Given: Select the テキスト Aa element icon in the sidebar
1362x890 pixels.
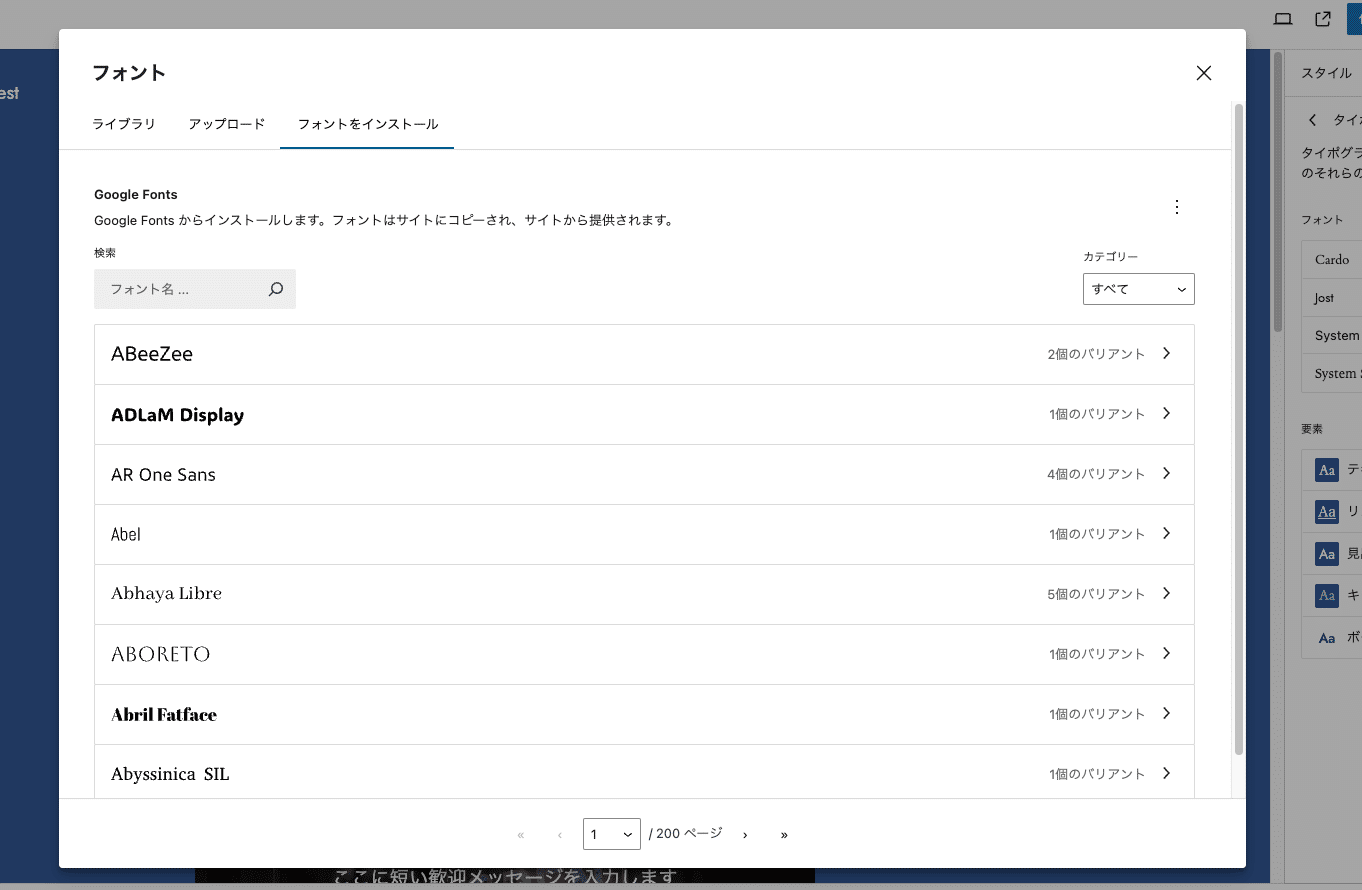Looking at the screenshot, I should click(1326, 469).
